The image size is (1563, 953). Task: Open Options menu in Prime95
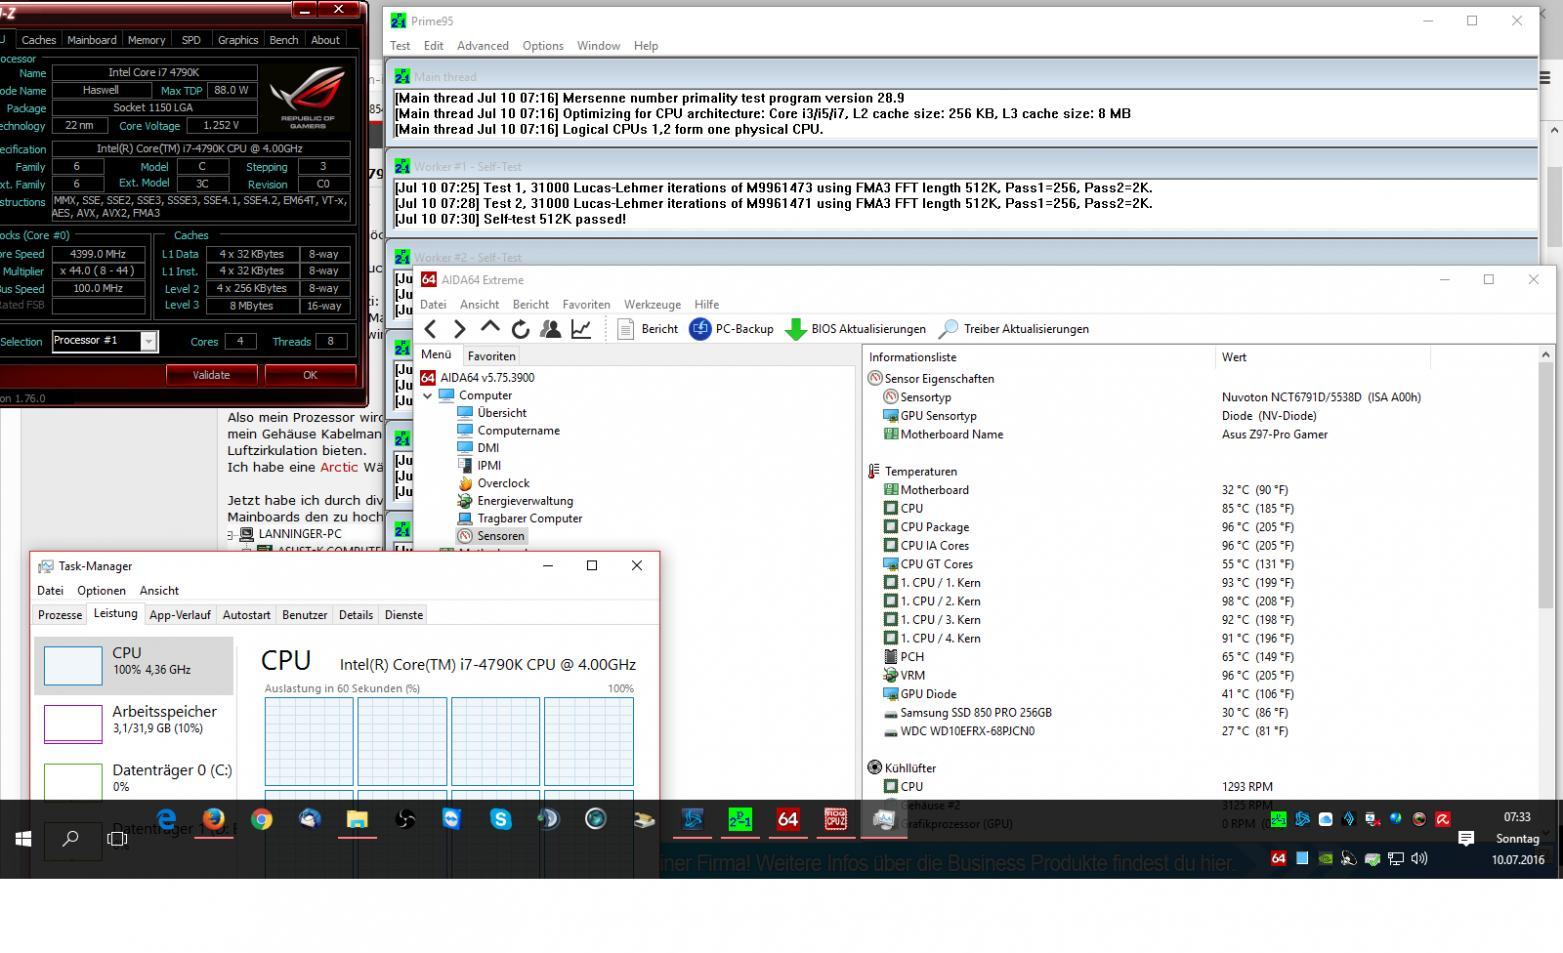pyautogui.click(x=543, y=46)
